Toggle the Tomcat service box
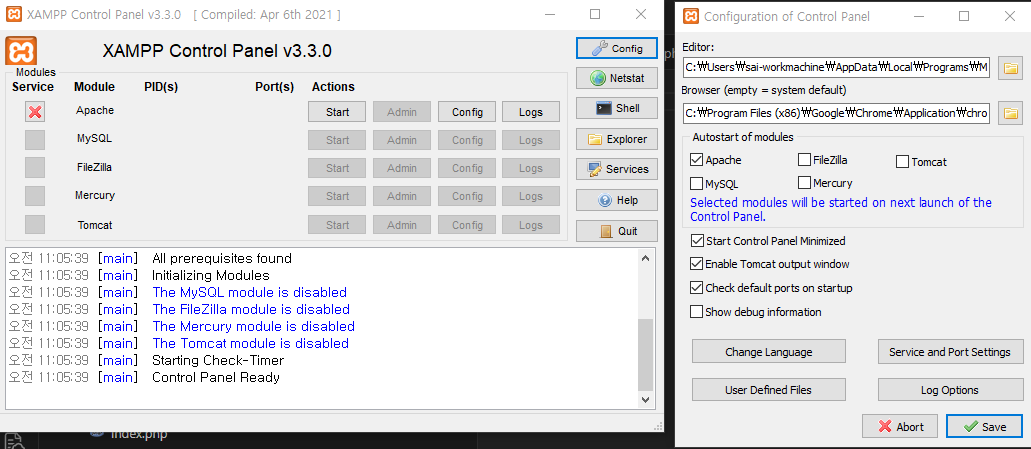The height and width of the screenshot is (449, 1031). click(35, 225)
